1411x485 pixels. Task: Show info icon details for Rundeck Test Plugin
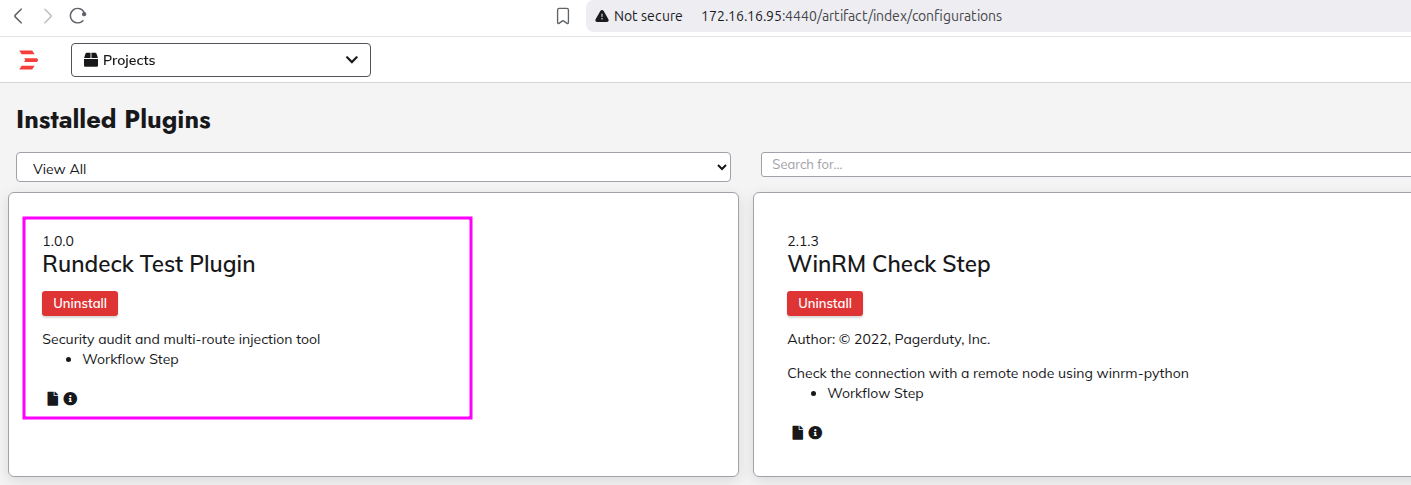coord(70,399)
